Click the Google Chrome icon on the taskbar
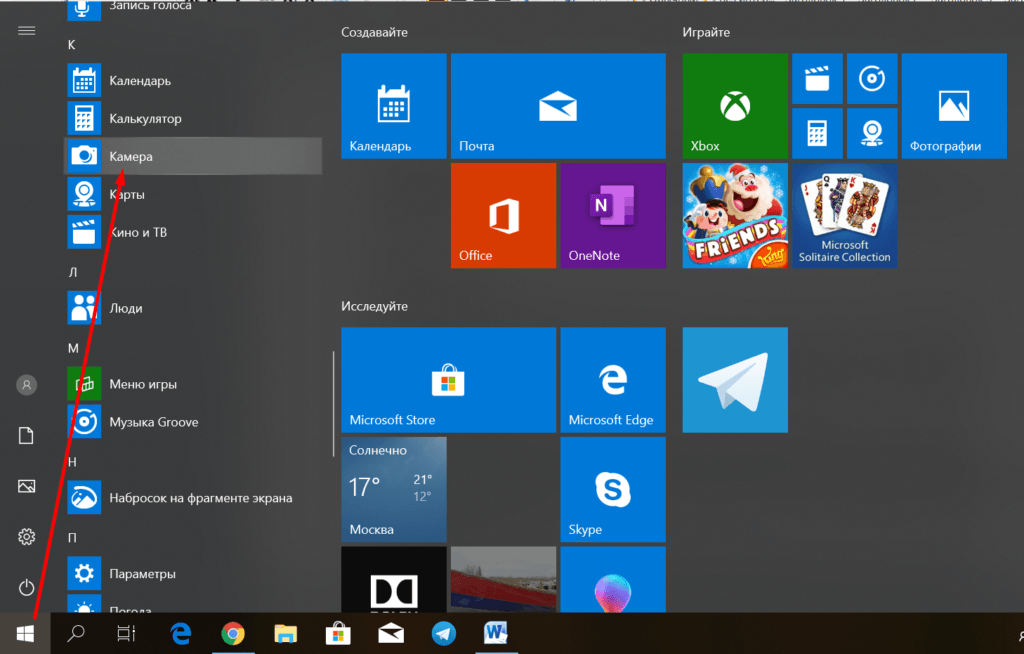The image size is (1024, 654). 233,633
